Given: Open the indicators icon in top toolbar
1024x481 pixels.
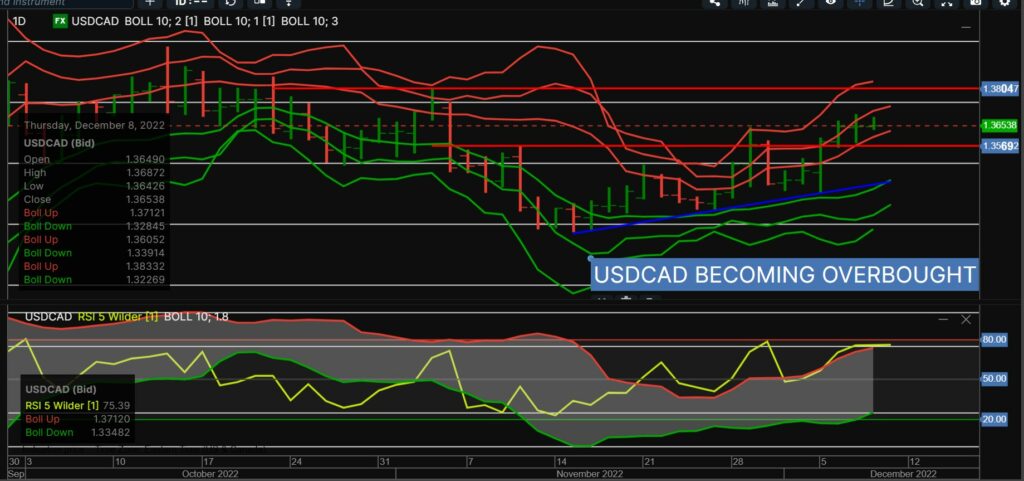Looking at the screenshot, I should 743,4.
